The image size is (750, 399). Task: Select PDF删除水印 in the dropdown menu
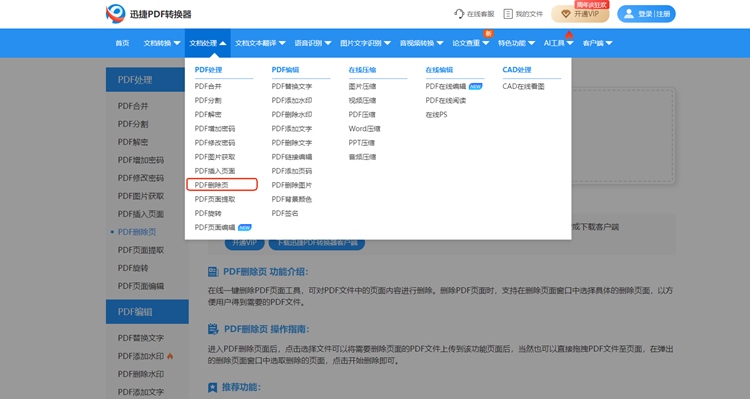coord(292,115)
